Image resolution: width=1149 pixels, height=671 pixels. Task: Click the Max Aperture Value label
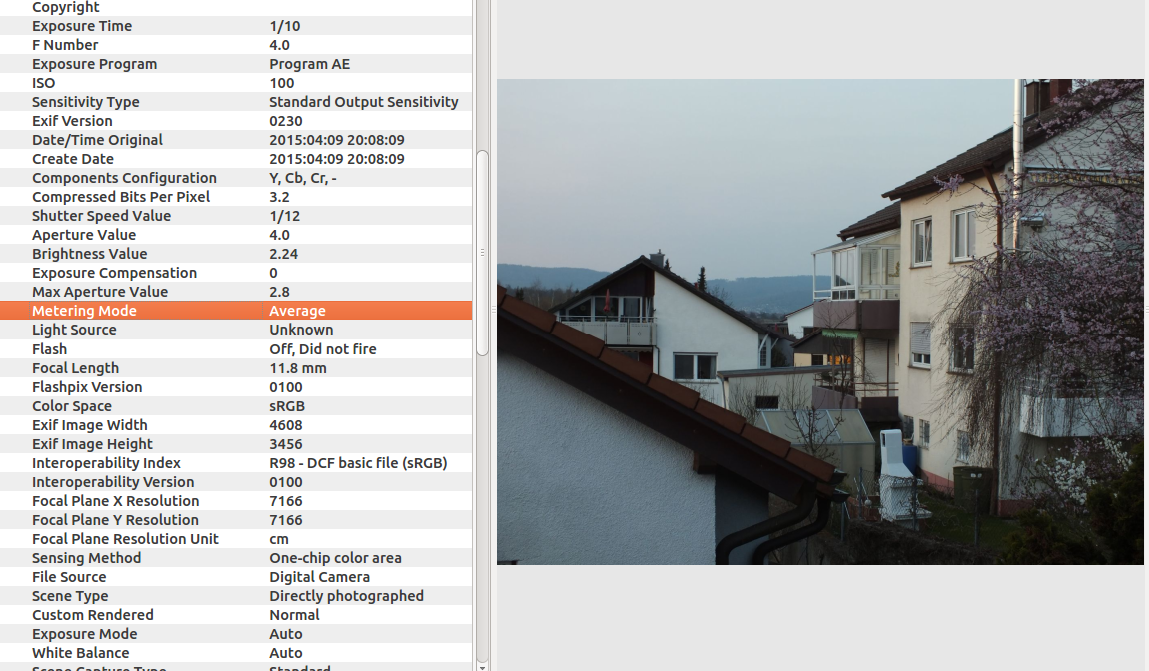pyautogui.click(x=100, y=292)
